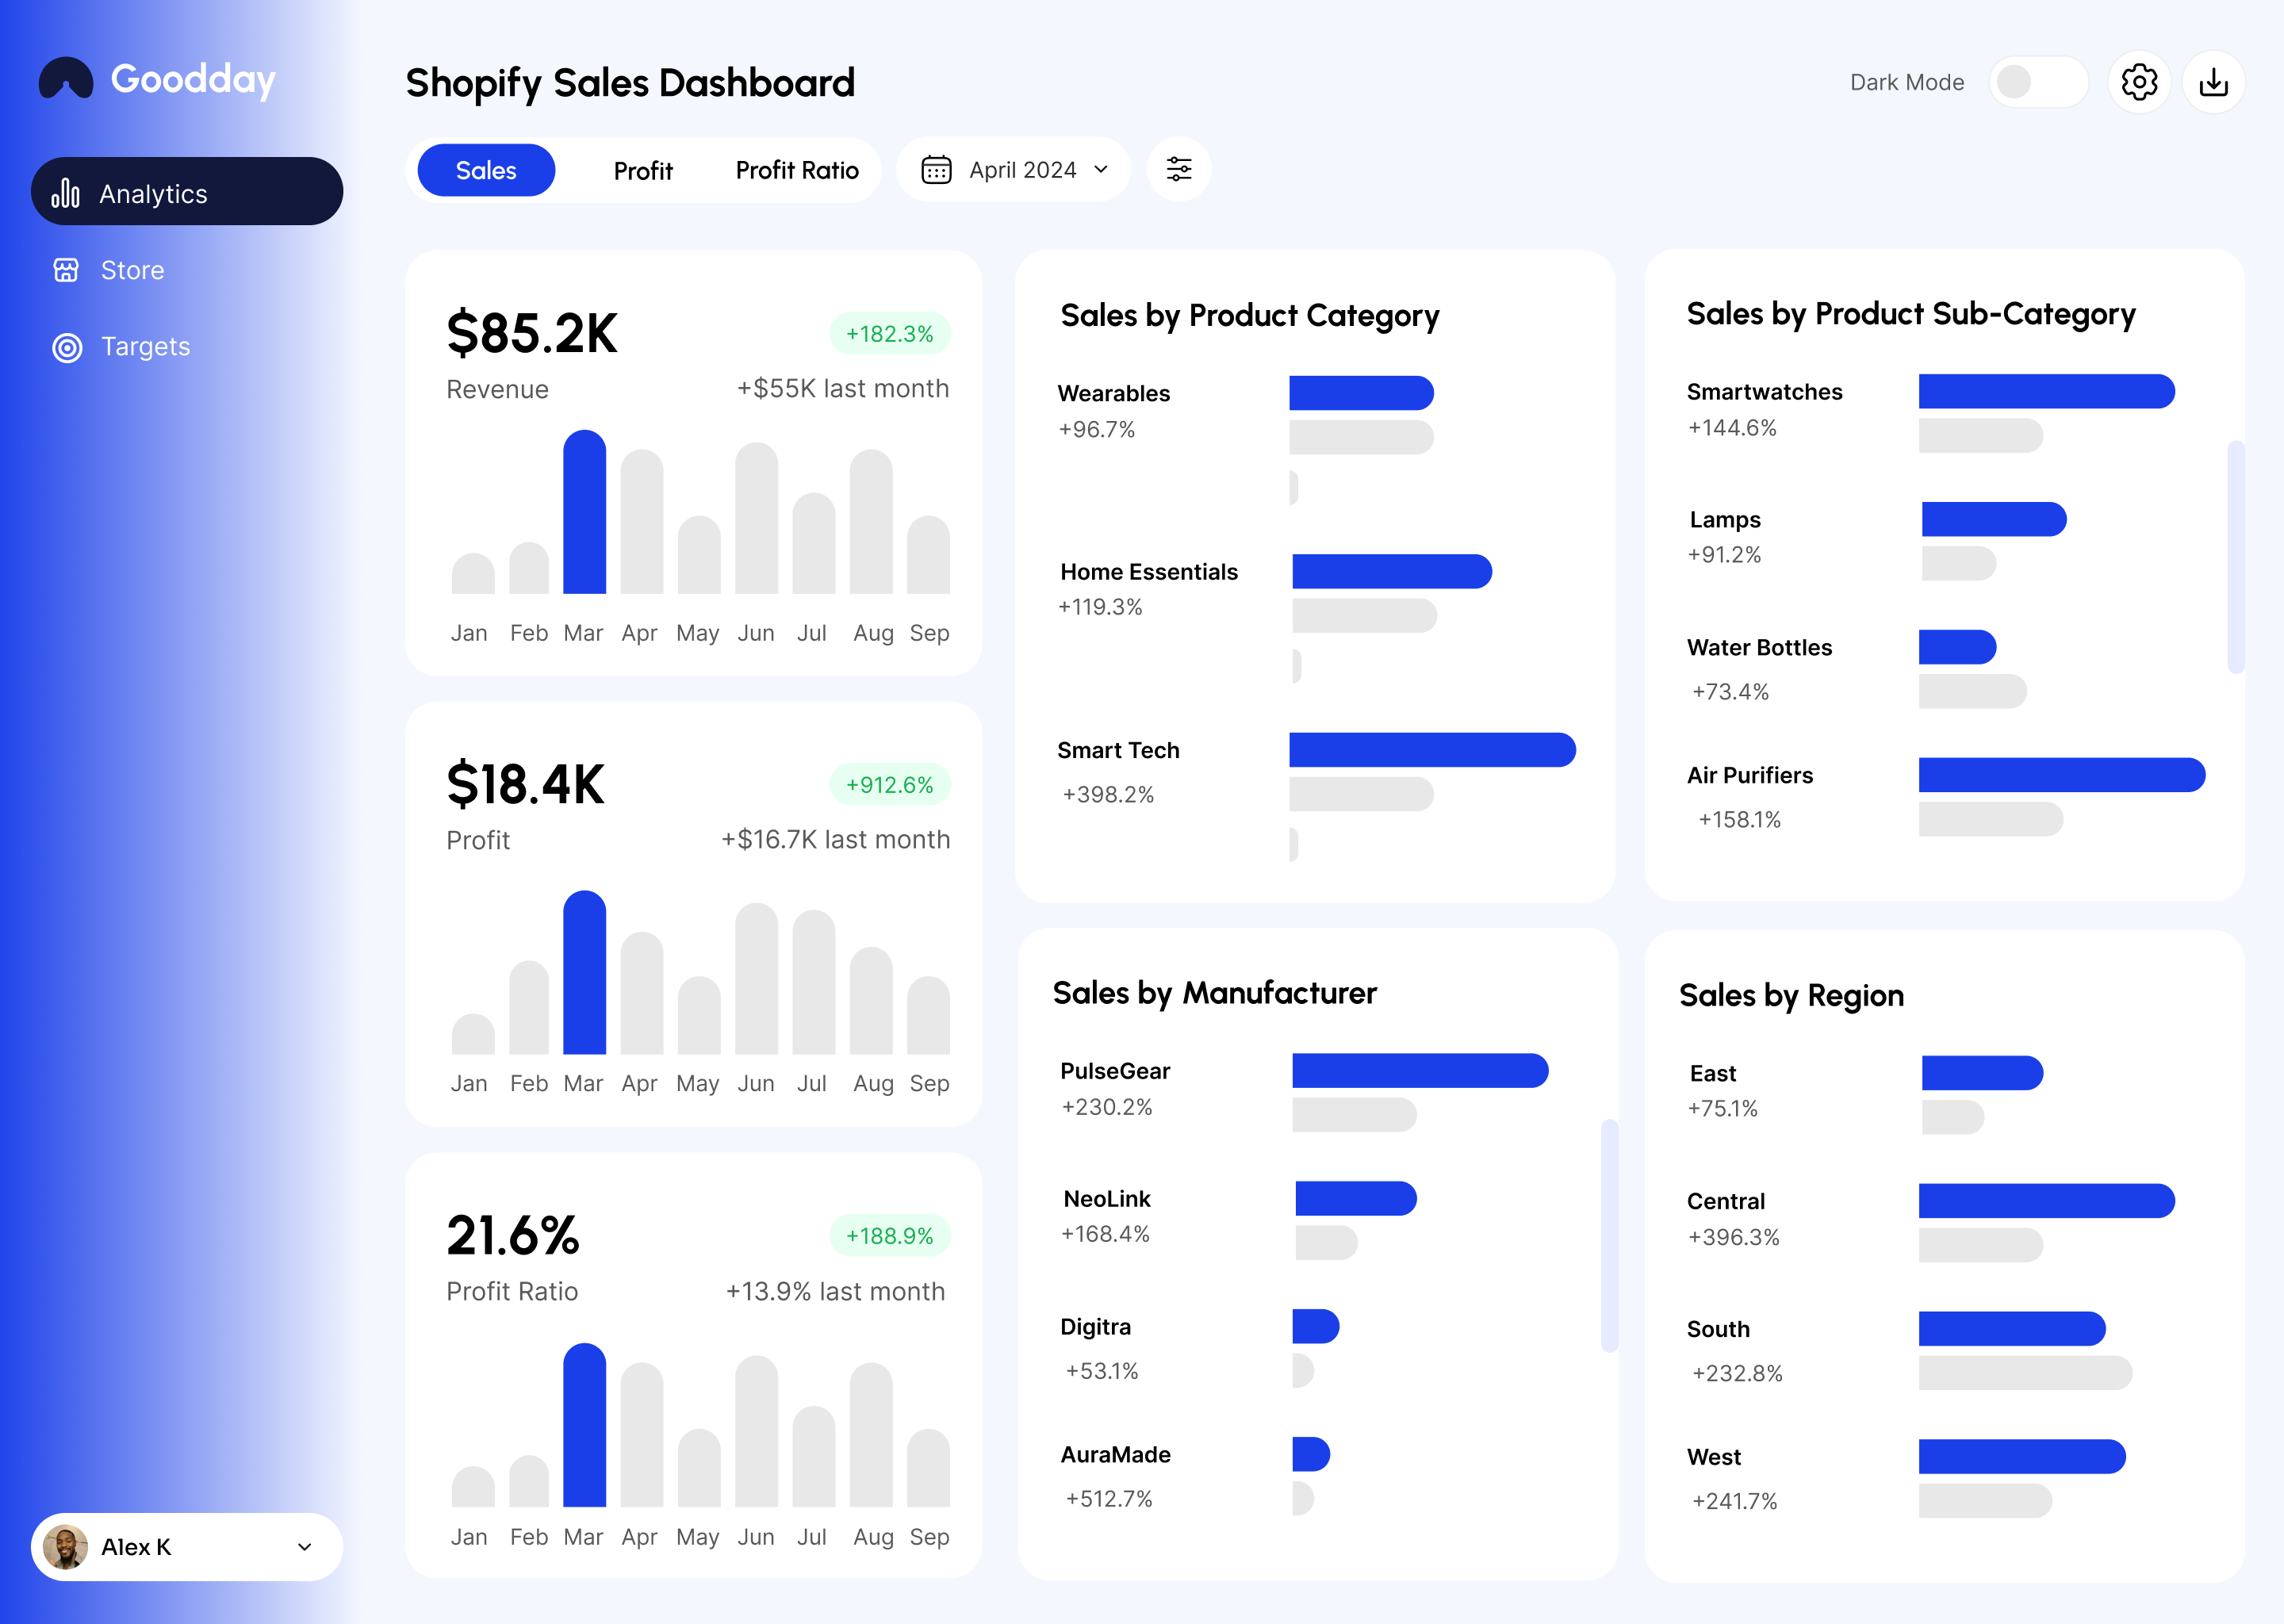
Task: Click Alex K's profile avatar
Action: tap(66, 1547)
